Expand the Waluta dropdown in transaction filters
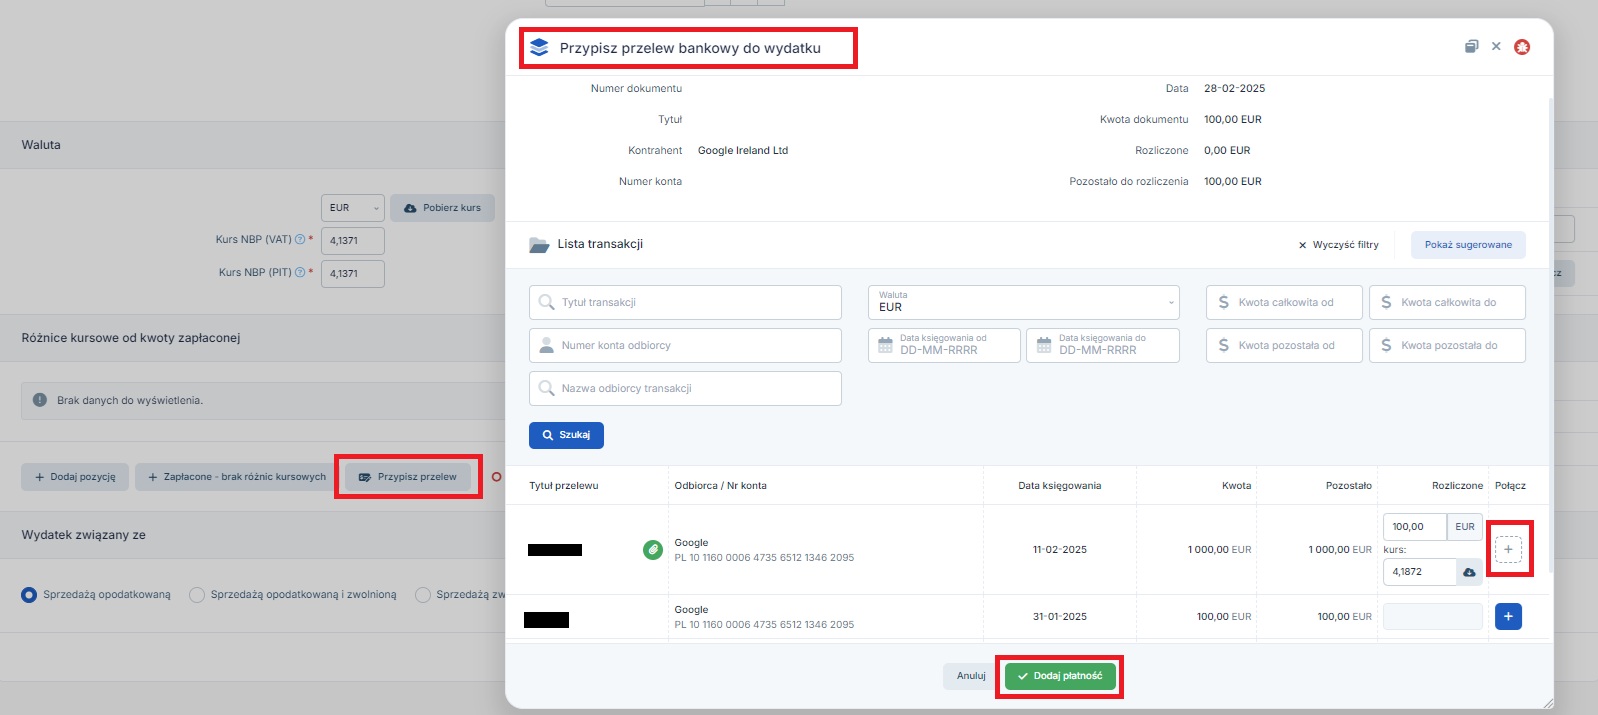Viewport: 1598px width, 715px height. [x=1023, y=302]
